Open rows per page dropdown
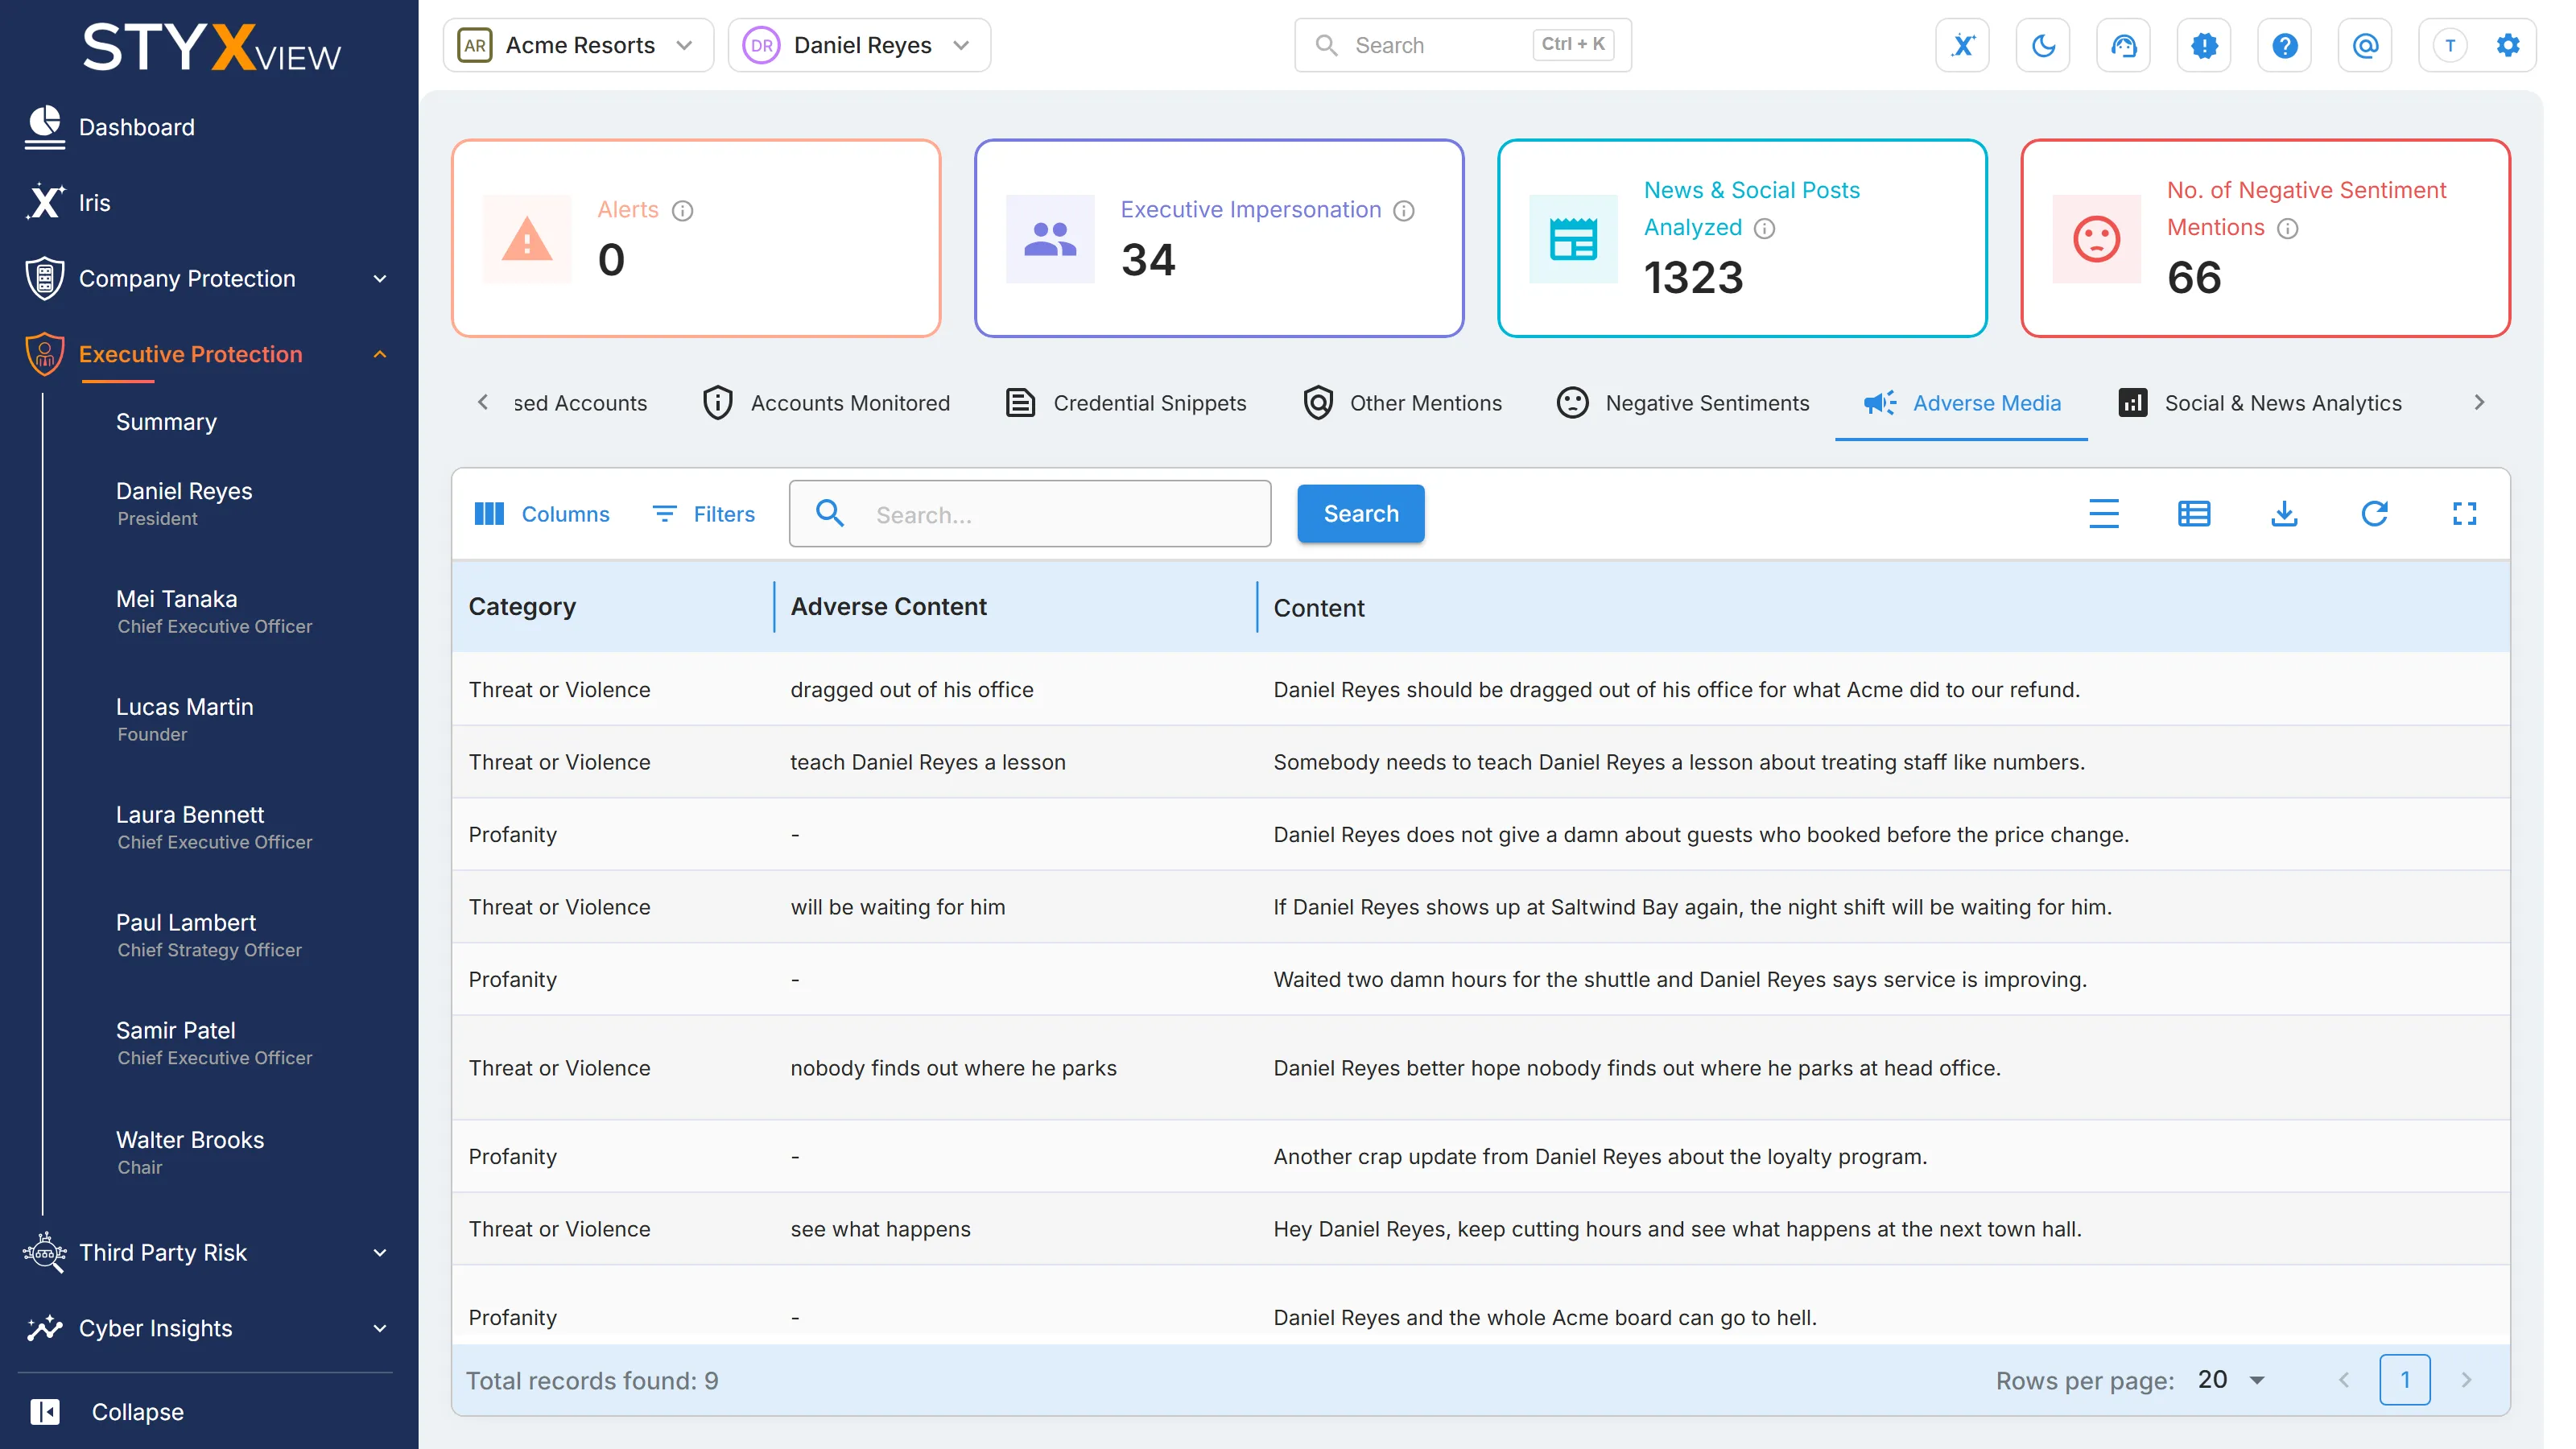Image resolution: width=2576 pixels, height=1449 pixels. [2231, 1380]
